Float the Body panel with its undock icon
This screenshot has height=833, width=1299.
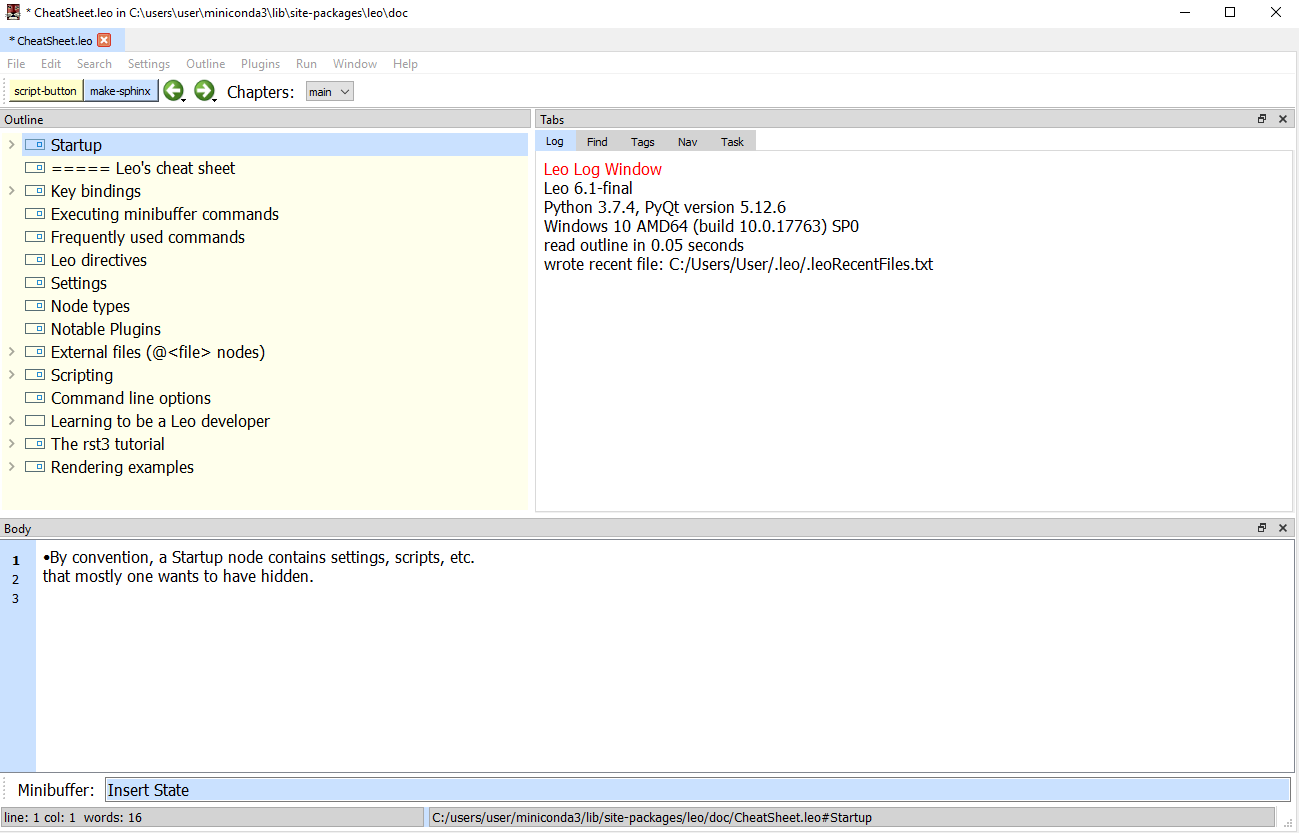1262,528
